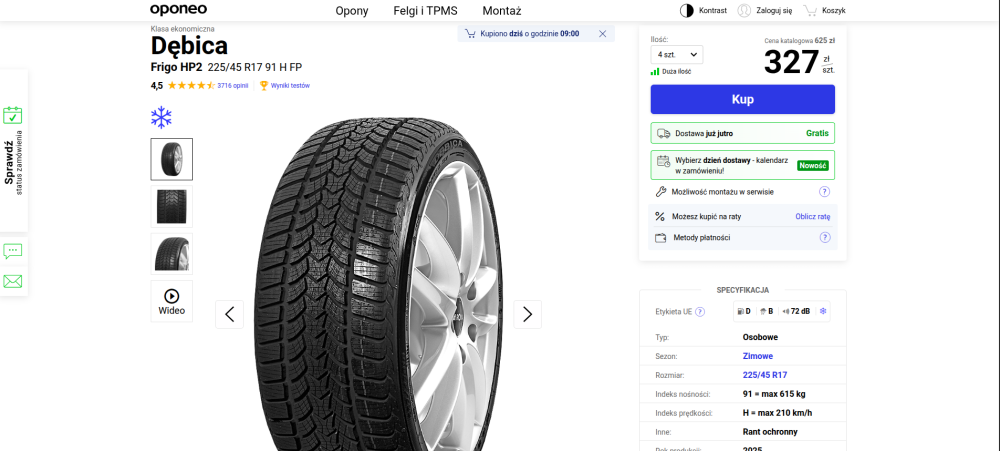Open the chat bubble side icon
This screenshot has height=451, width=1000.
[13, 250]
